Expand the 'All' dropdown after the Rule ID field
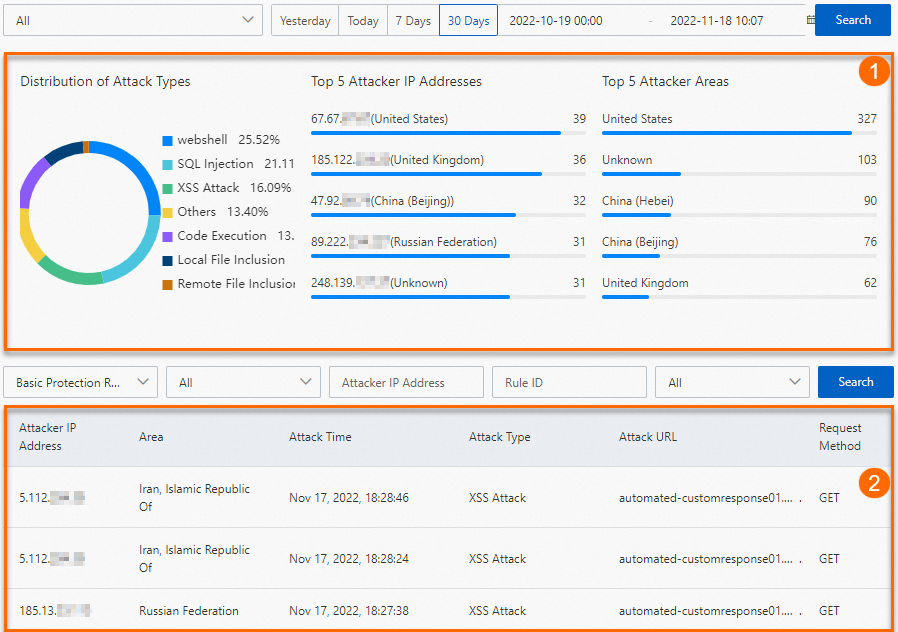The height and width of the screenshot is (632, 898). (732, 382)
